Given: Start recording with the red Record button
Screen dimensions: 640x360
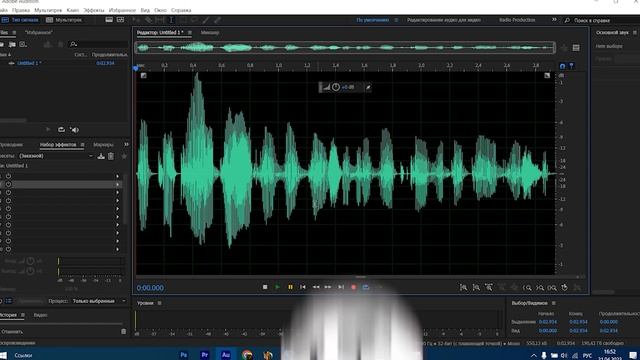Looking at the screenshot, I should click(353, 287).
